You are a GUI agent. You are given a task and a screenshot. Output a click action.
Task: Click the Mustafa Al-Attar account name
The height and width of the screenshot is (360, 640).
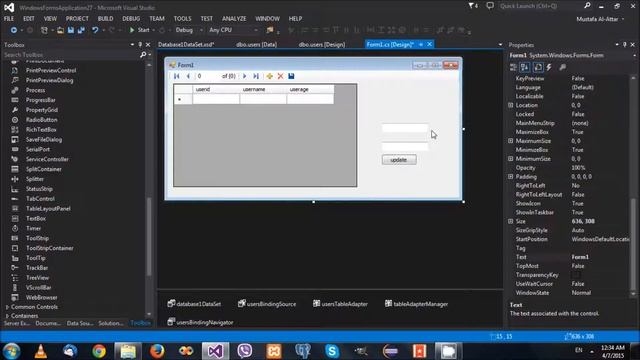tap(597, 19)
